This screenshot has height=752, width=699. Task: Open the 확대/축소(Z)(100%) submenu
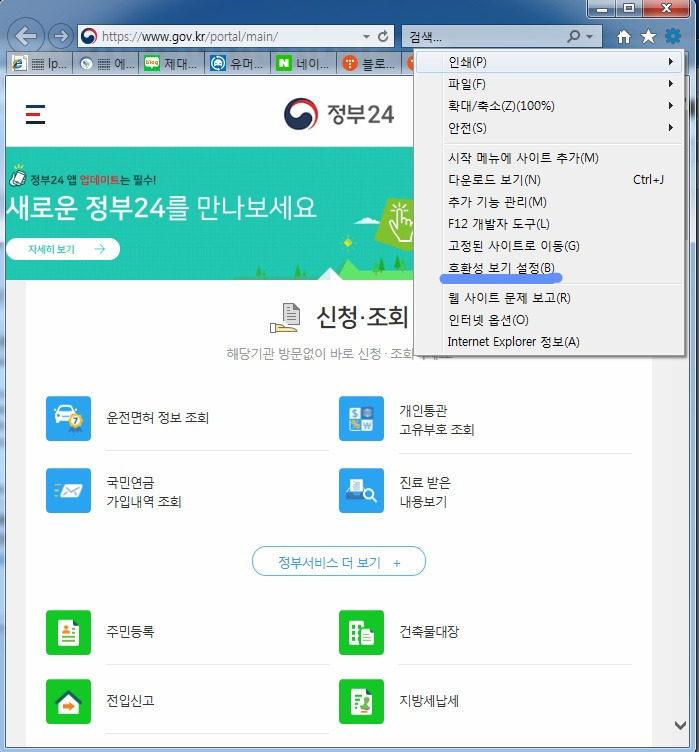(549, 106)
